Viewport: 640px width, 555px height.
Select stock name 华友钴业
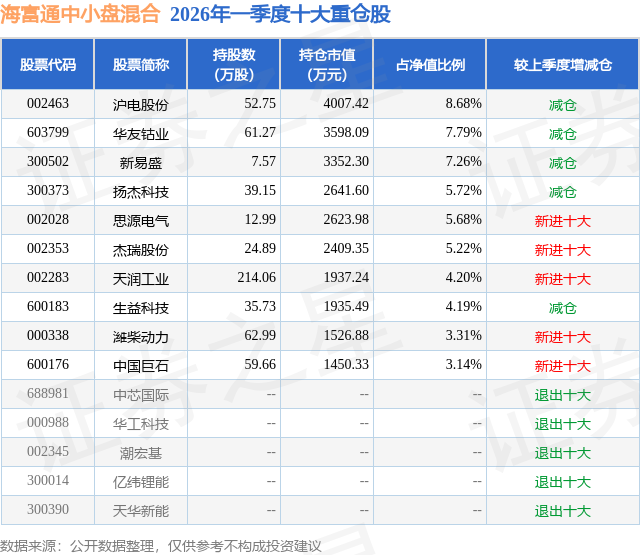pos(141,134)
